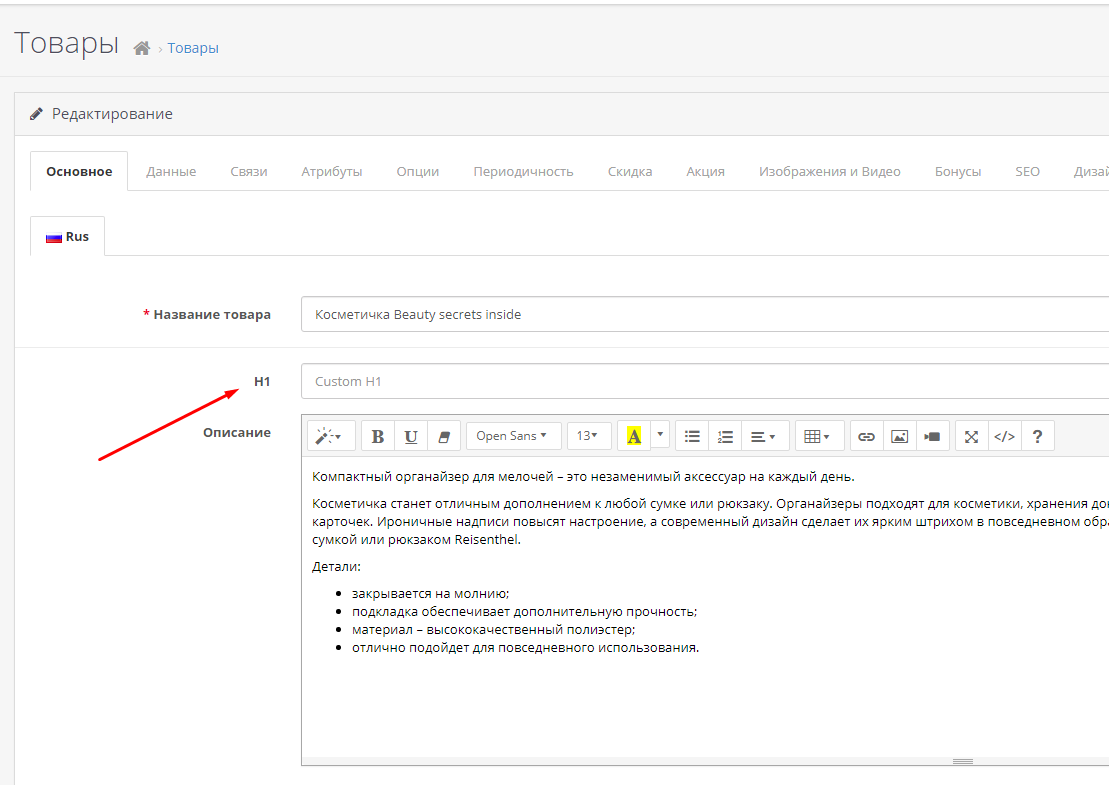Toggle bold formatting in editor

coord(378,436)
